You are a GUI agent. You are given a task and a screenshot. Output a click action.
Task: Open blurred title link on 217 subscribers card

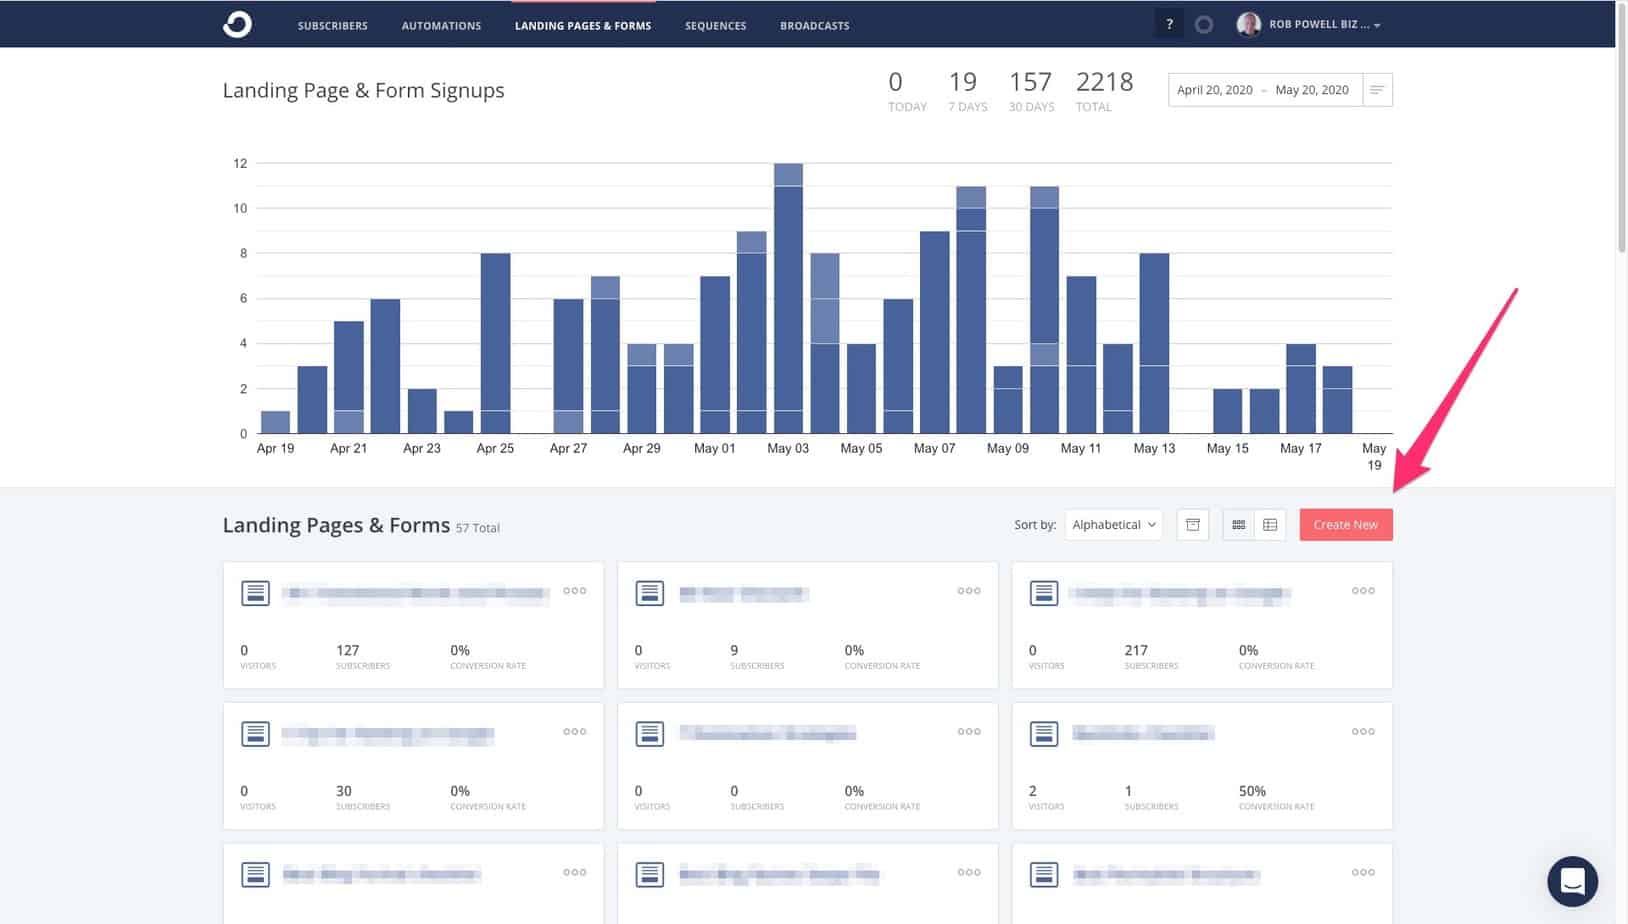click(x=1182, y=594)
